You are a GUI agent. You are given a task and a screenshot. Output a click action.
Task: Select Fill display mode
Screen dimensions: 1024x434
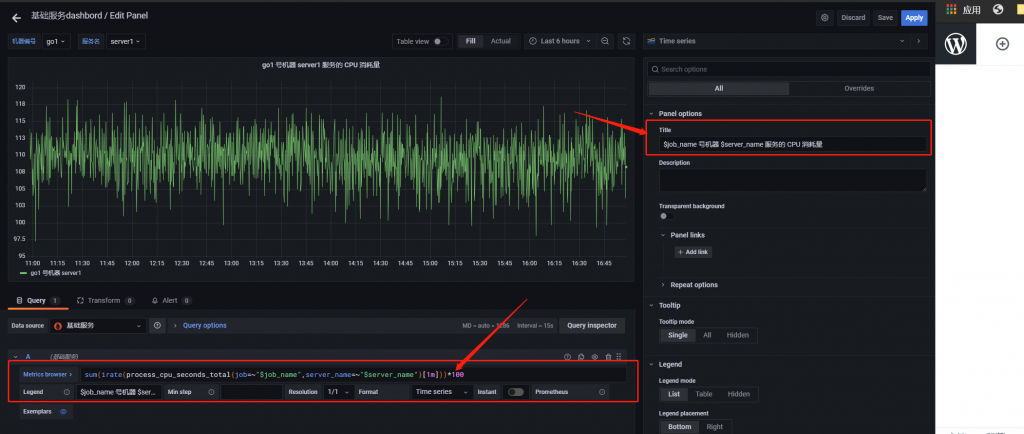click(470, 41)
